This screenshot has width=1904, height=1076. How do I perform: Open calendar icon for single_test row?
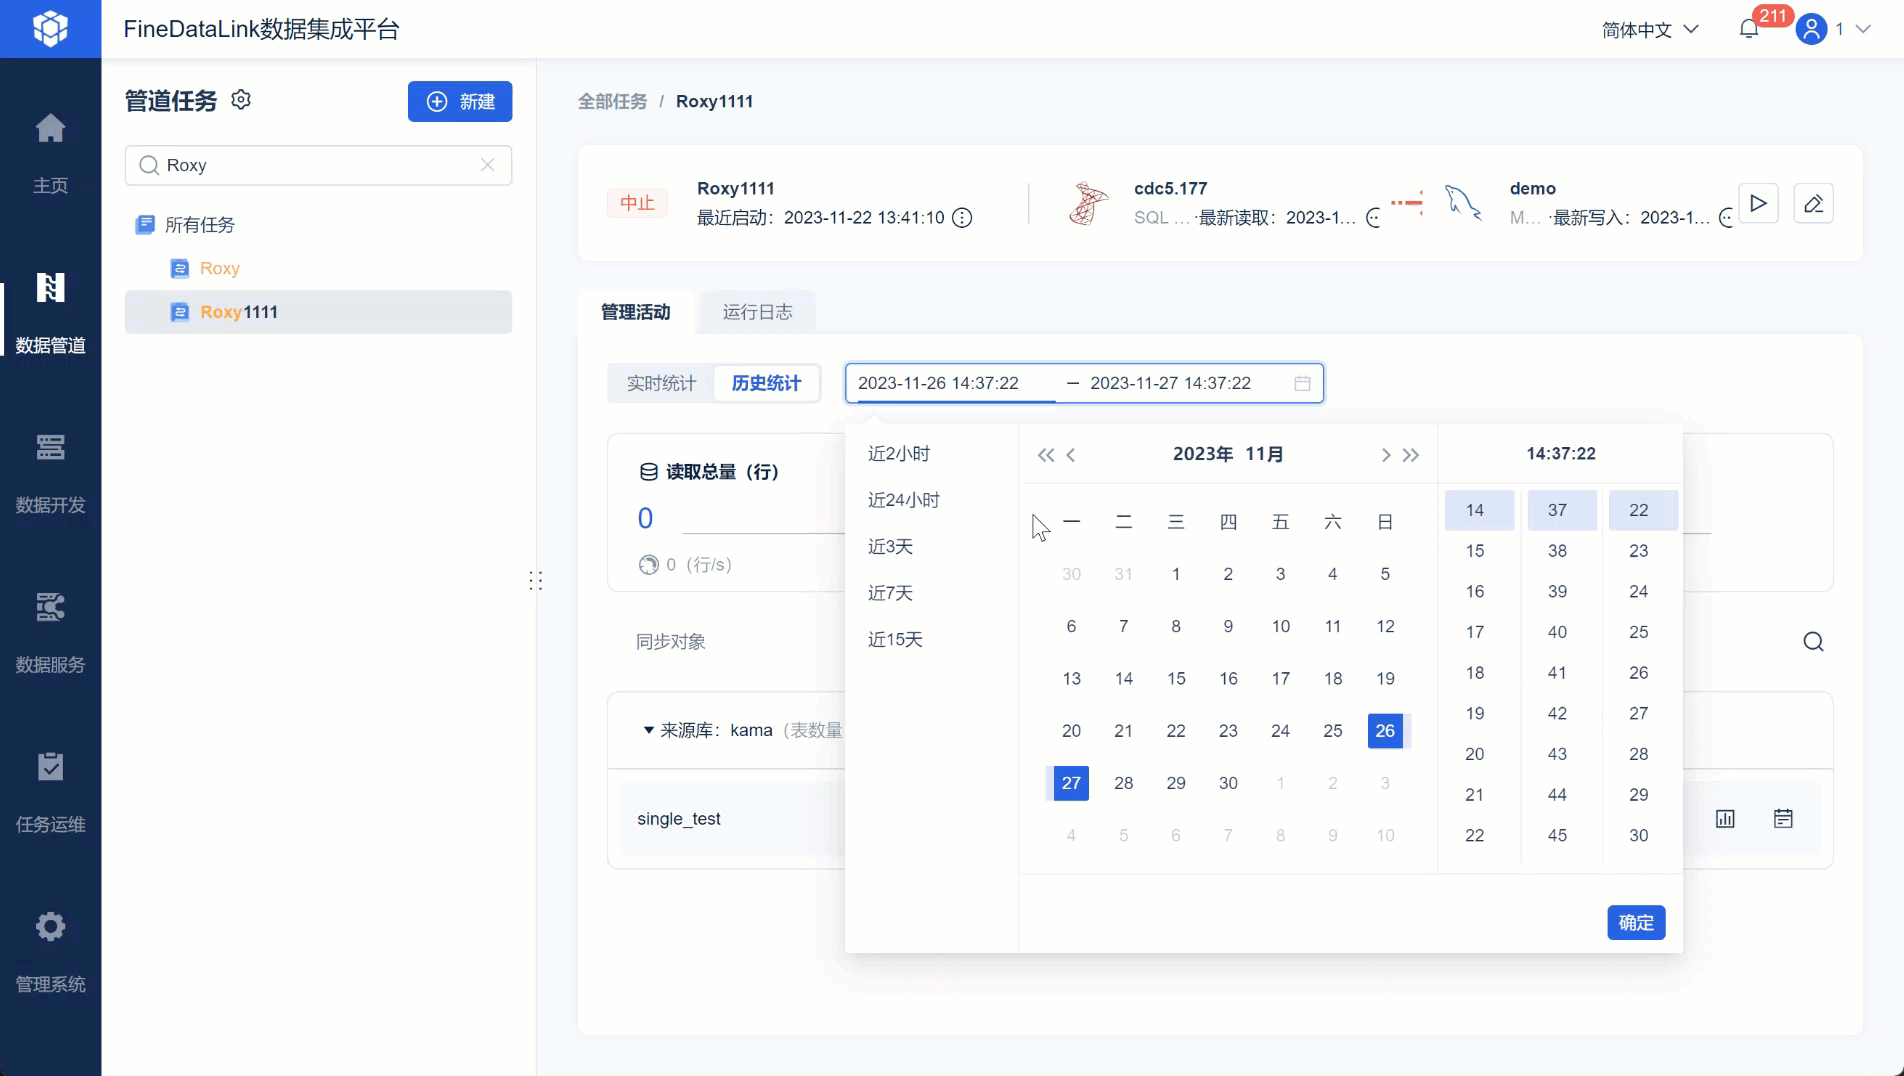point(1783,819)
